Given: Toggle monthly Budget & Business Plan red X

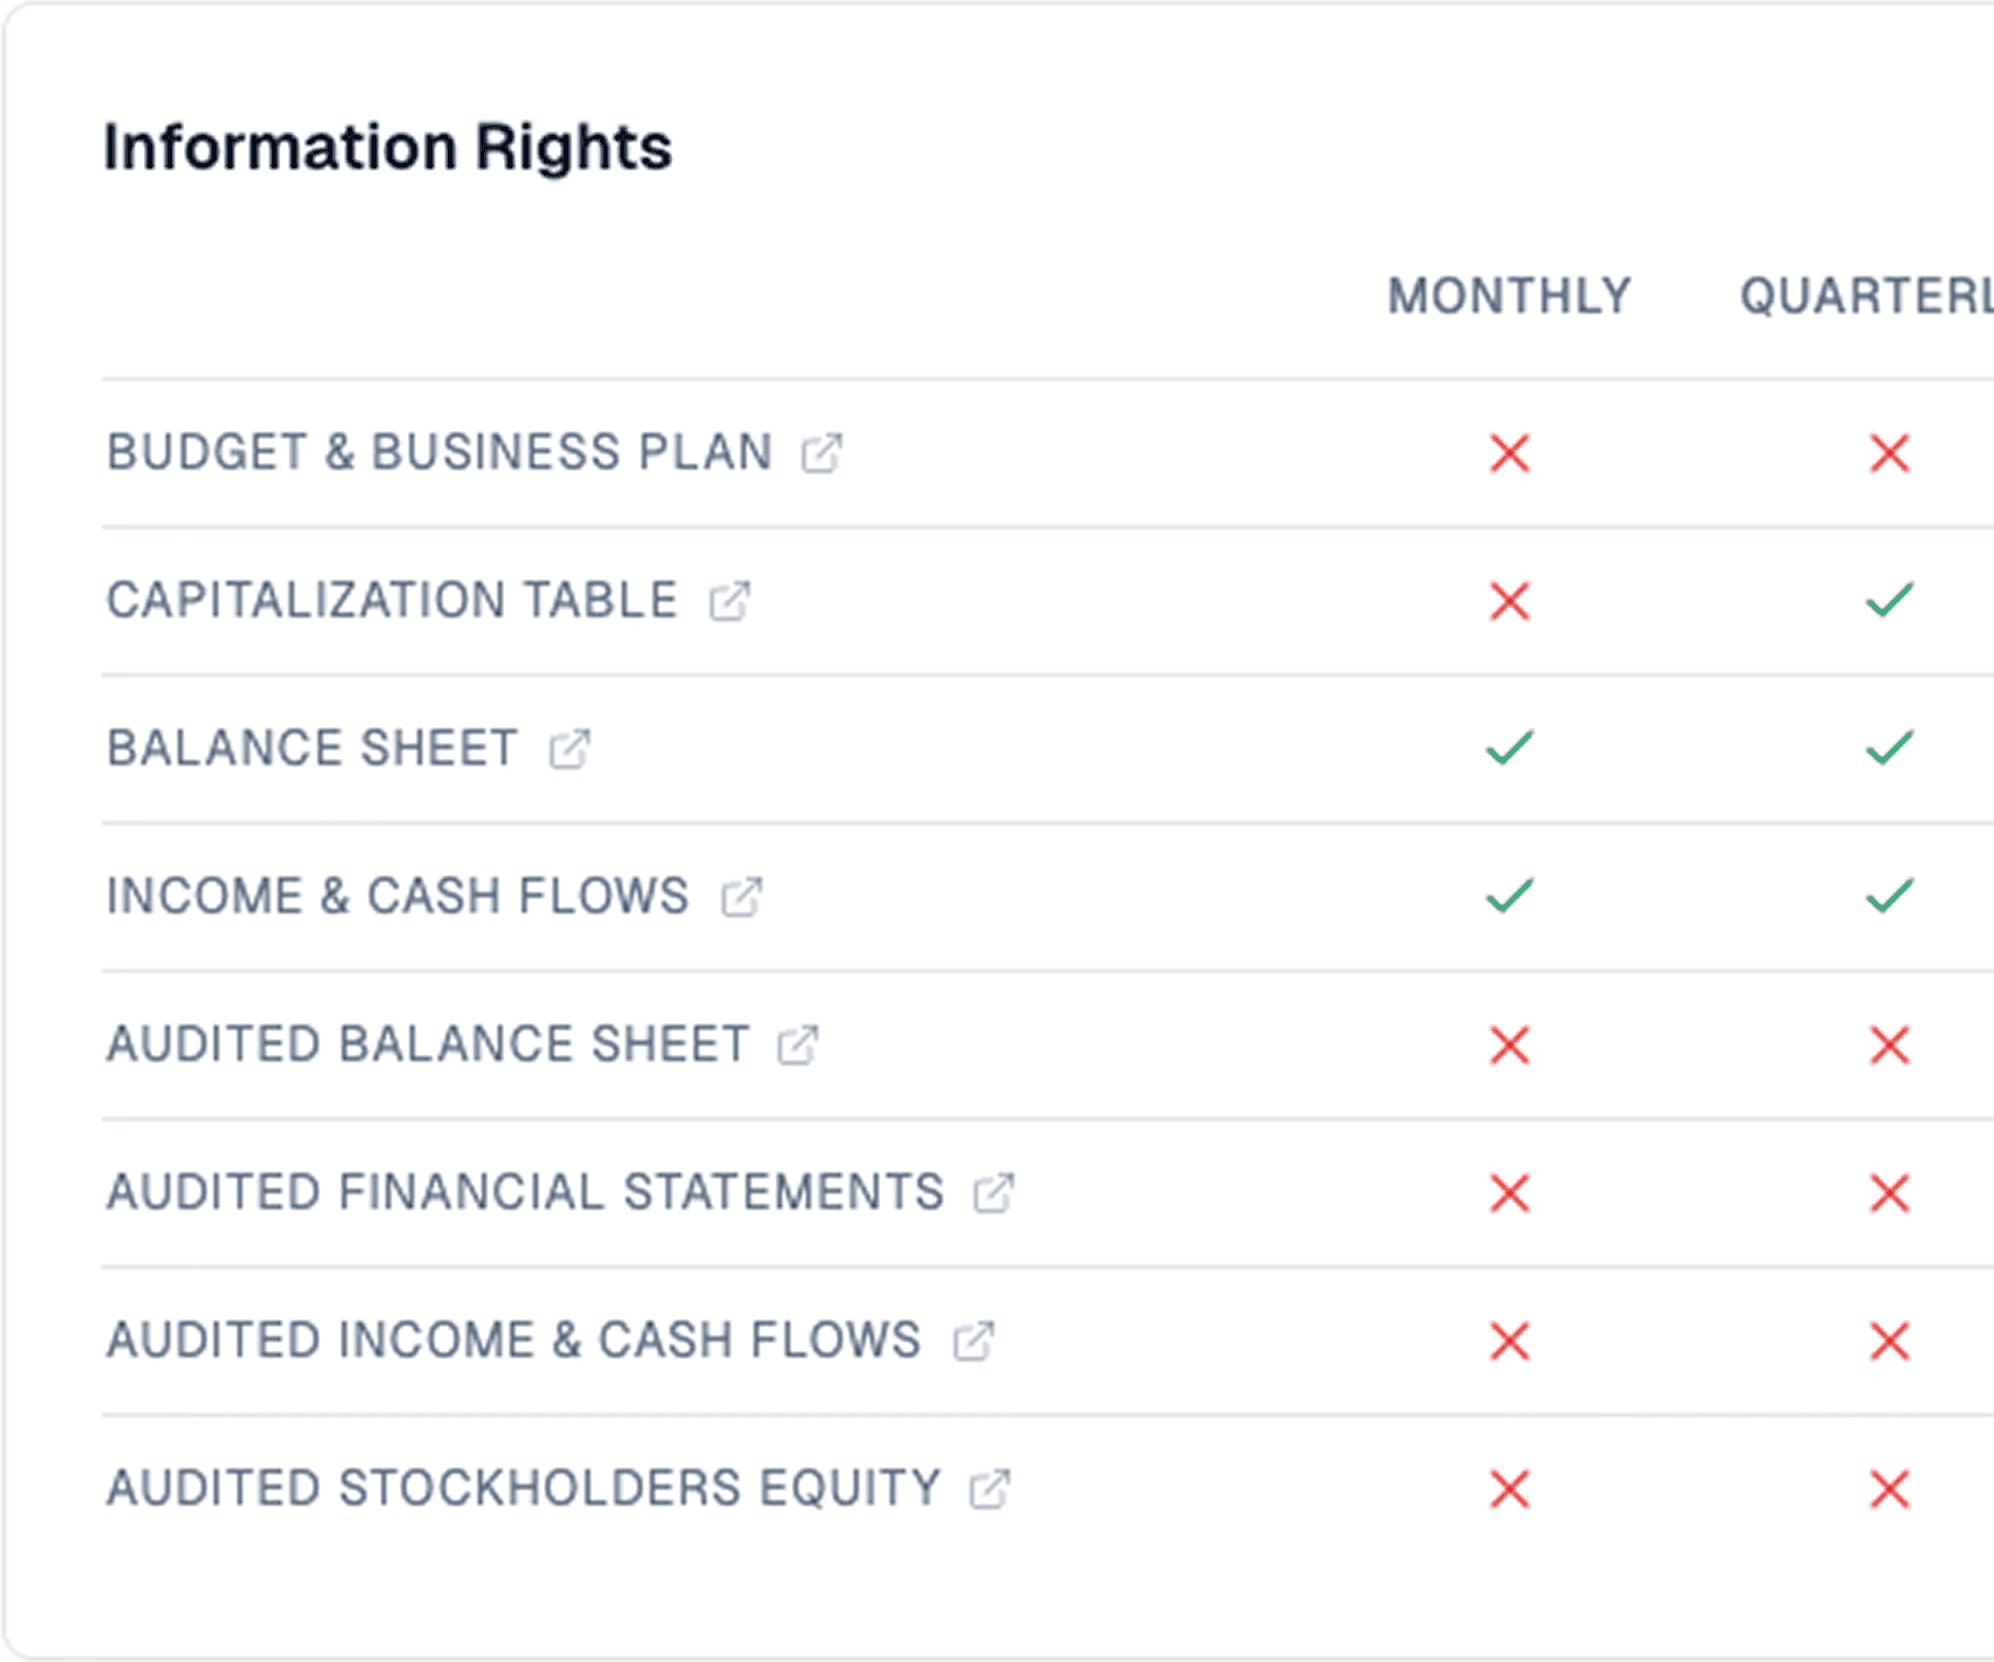Looking at the screenshot, I should [1509, 453].
